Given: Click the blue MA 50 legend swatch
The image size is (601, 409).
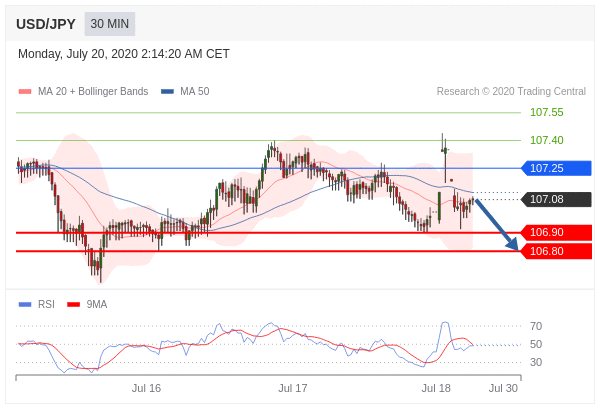Looking at the screenshot, I should click(x=167, y=92).
